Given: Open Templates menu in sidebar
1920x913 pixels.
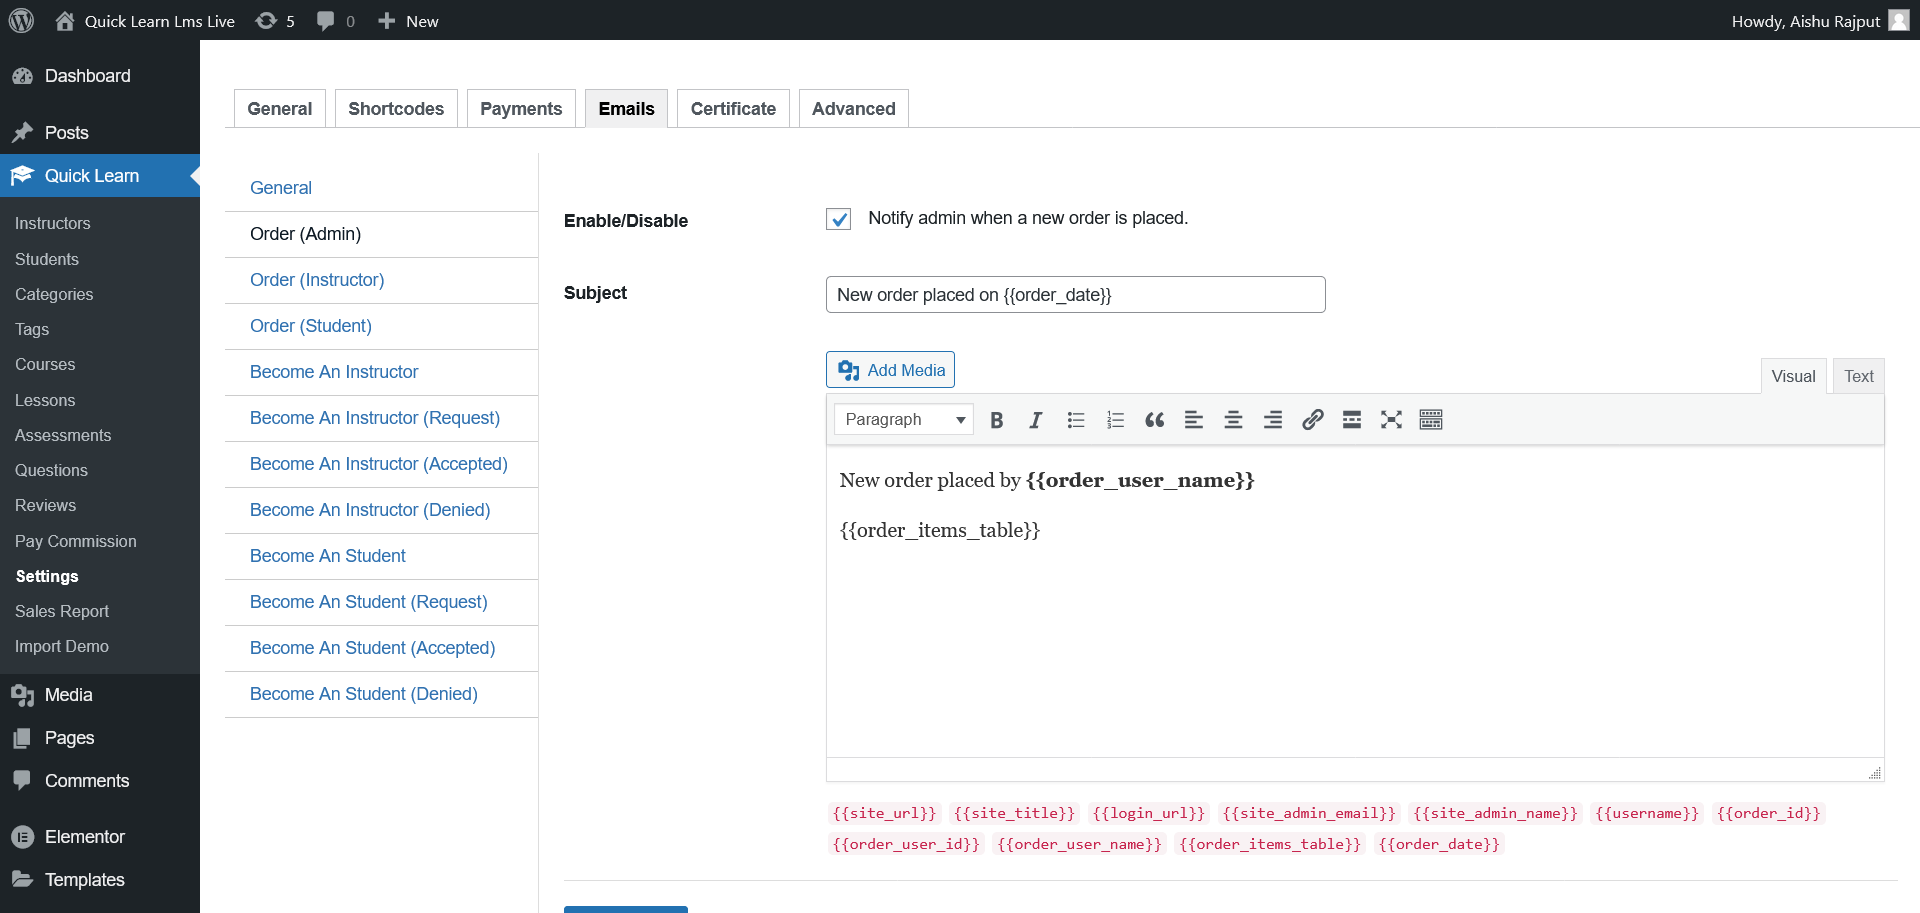Looking at the screenshot, I should 100,880.
